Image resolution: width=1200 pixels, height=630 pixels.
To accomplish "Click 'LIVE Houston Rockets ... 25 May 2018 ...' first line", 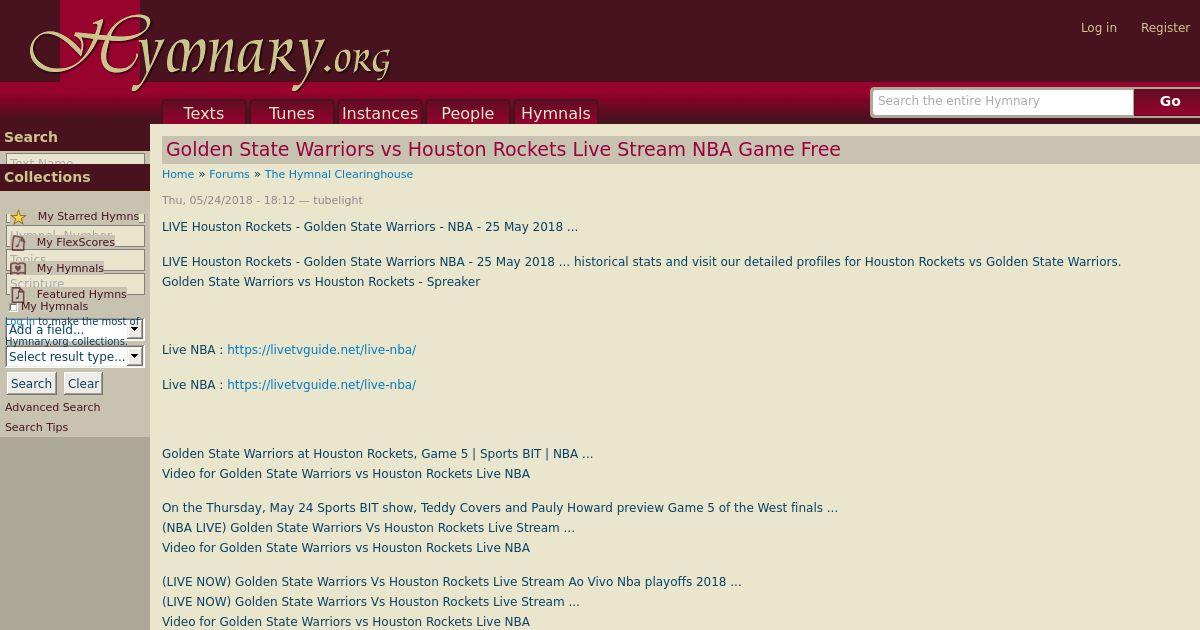I will [x=370, y=227].
